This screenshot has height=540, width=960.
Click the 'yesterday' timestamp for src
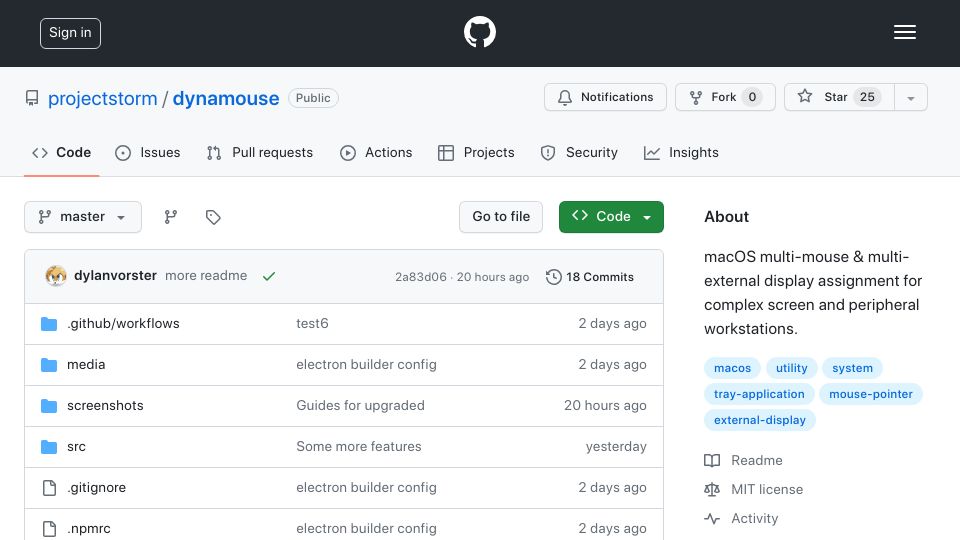[x=616, y=446]
